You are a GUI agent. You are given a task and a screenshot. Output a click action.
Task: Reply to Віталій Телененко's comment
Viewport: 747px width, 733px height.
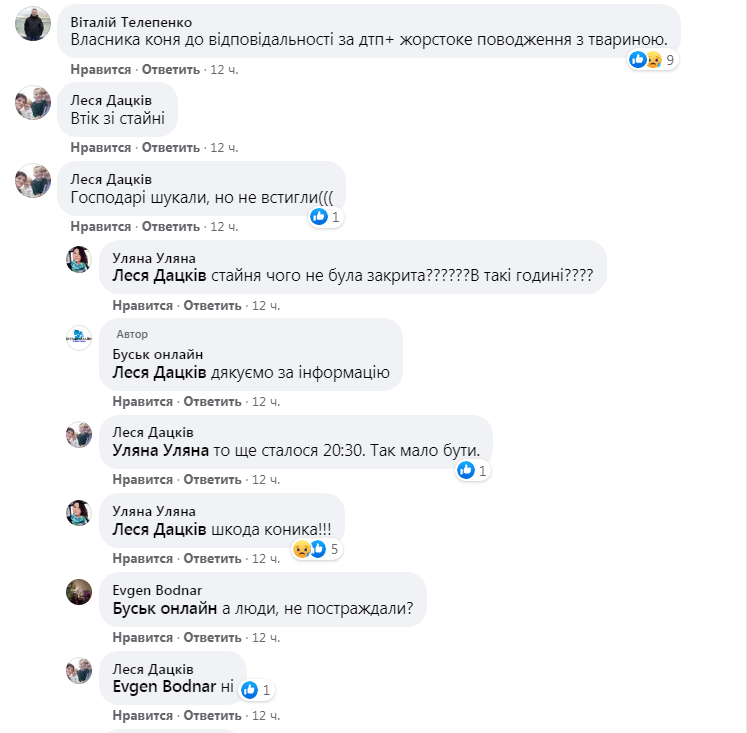(x=171, y=69)
